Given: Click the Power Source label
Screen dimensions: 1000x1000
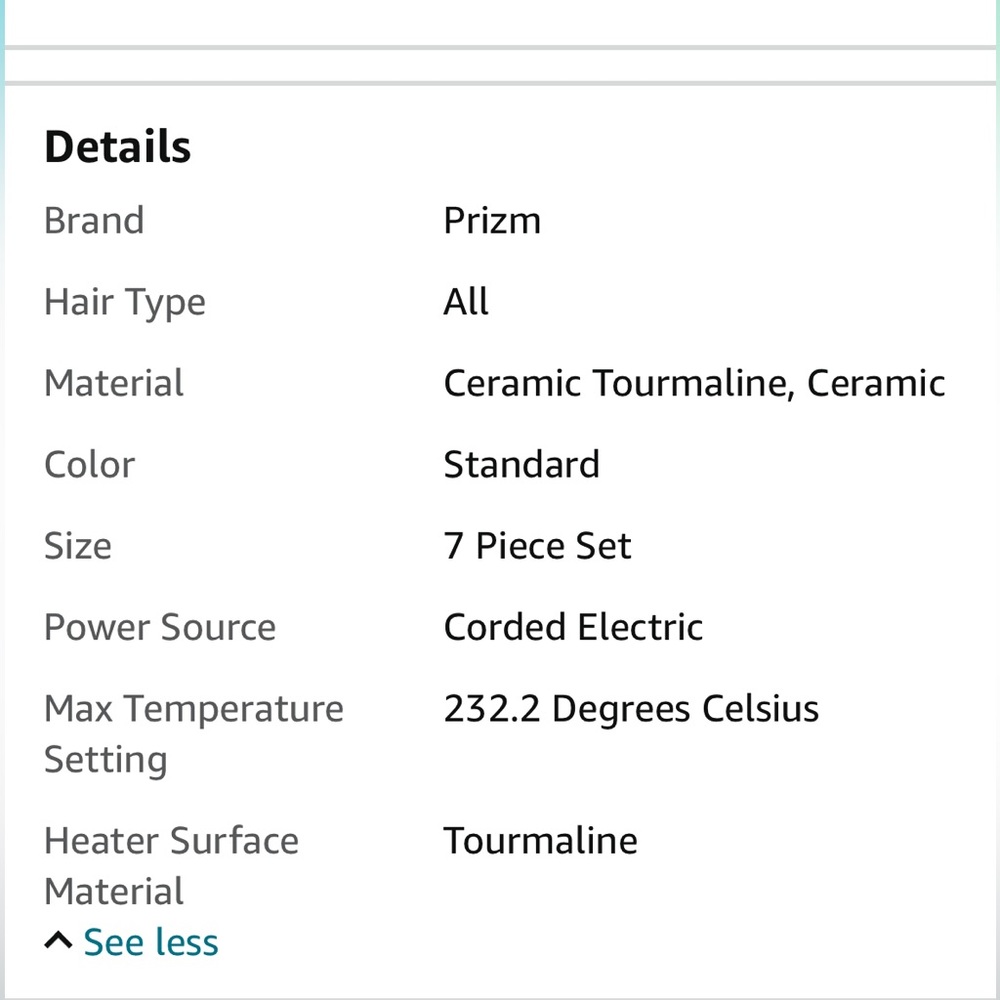Looking at the screenshot, I should pos(159,627).
